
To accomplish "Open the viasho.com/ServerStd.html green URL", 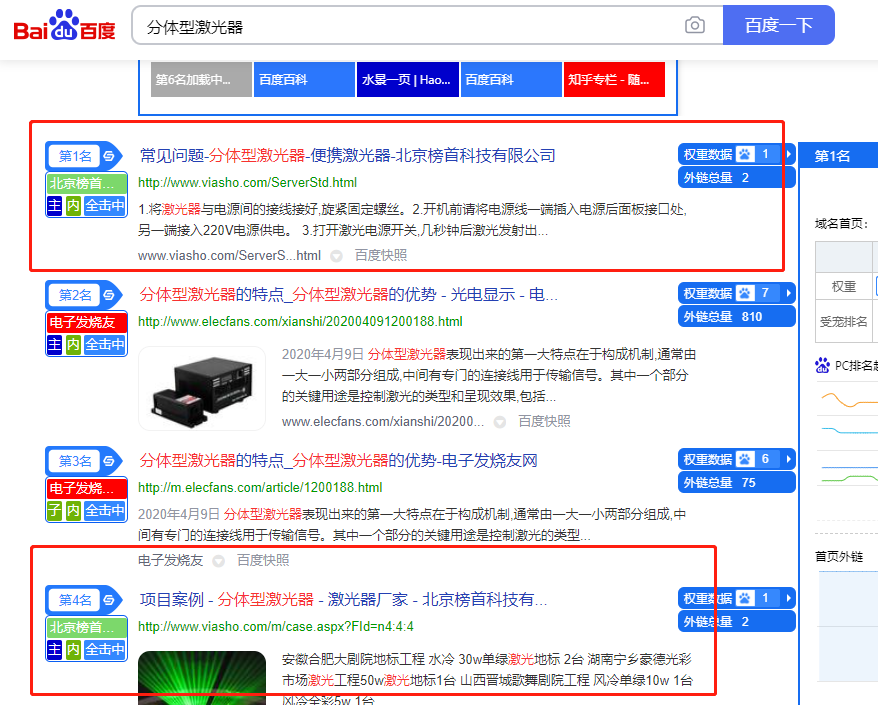I will pyautogui.click(x=247, y=183).
